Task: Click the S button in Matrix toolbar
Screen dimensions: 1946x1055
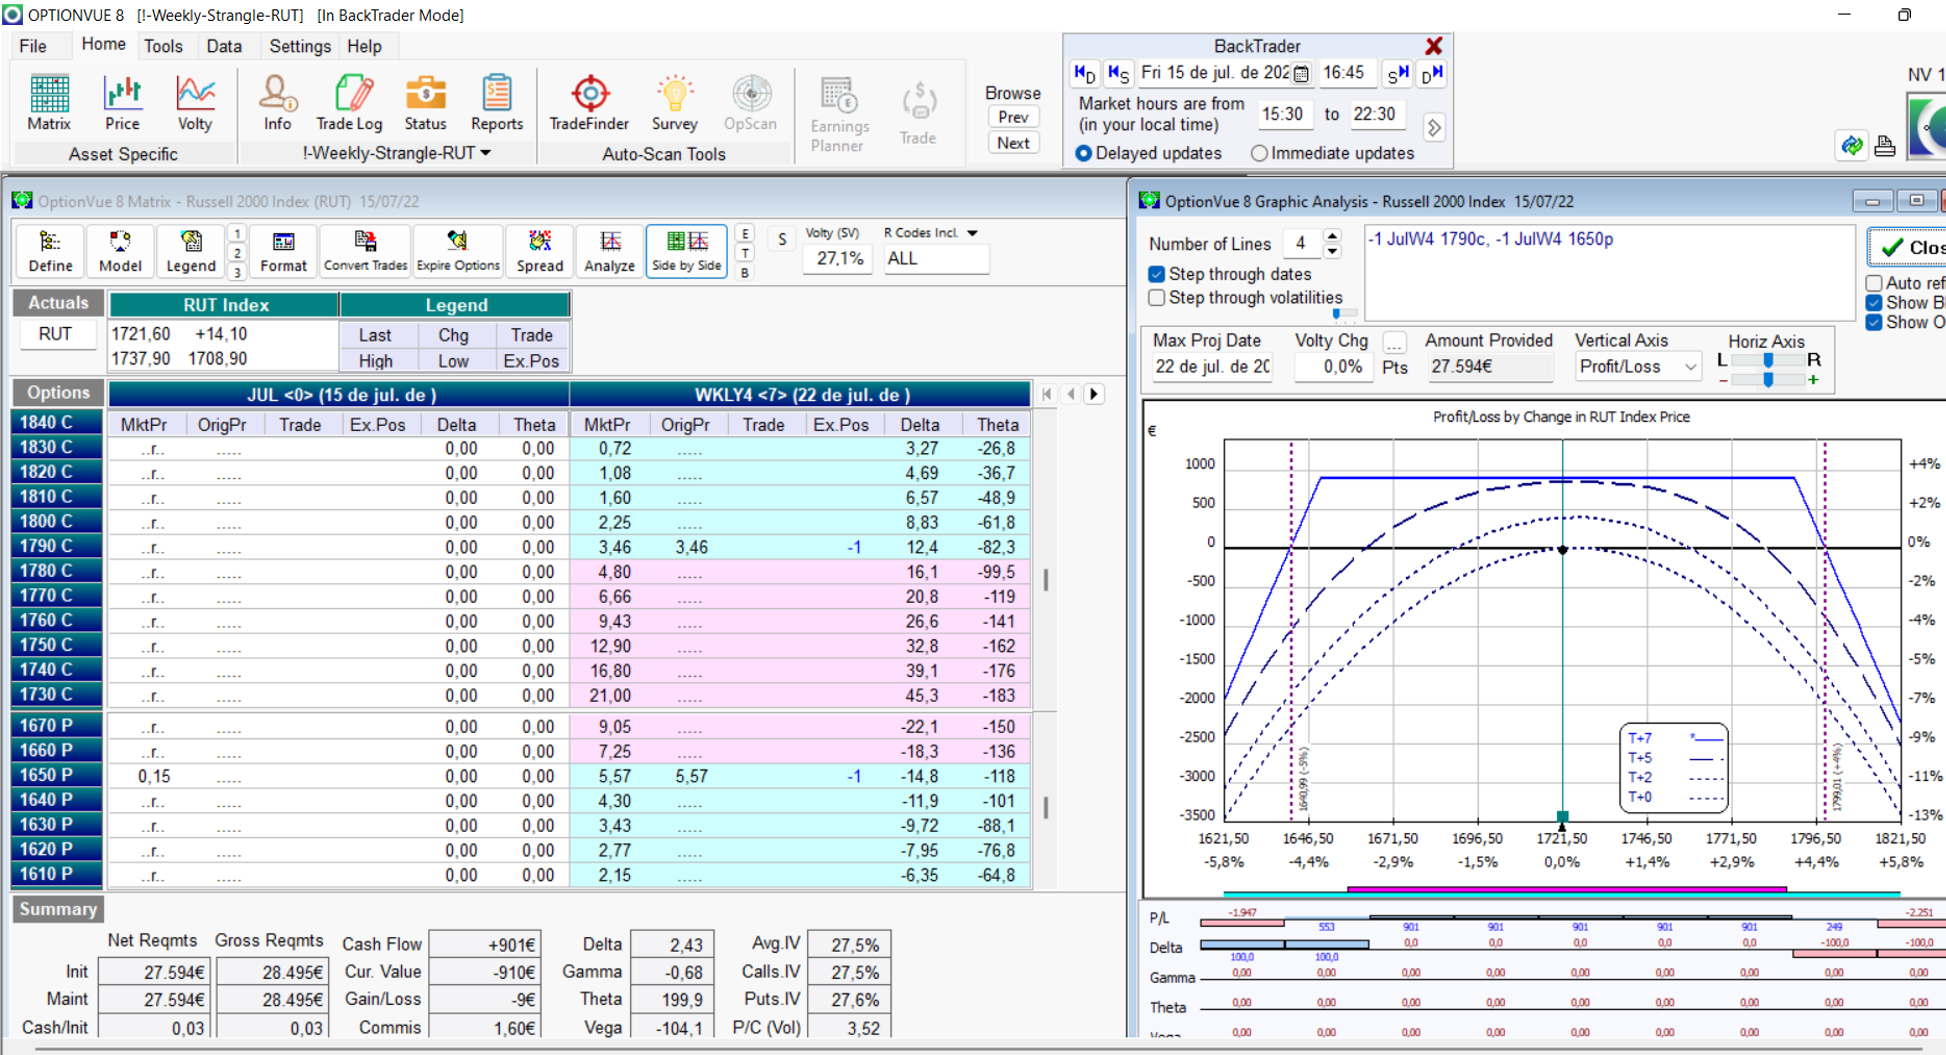Action: click(x=781, y=240)
